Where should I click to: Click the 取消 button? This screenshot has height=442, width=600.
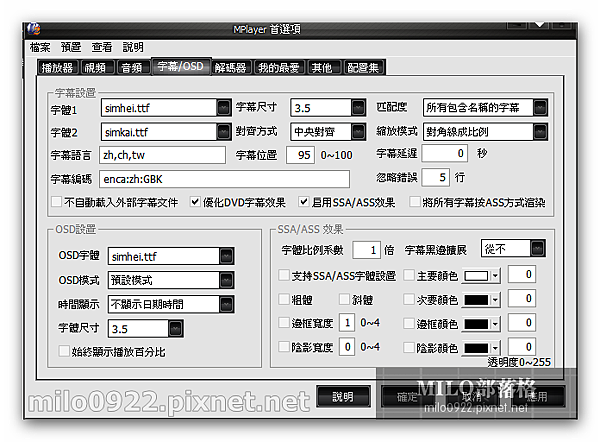coord(472,397)
